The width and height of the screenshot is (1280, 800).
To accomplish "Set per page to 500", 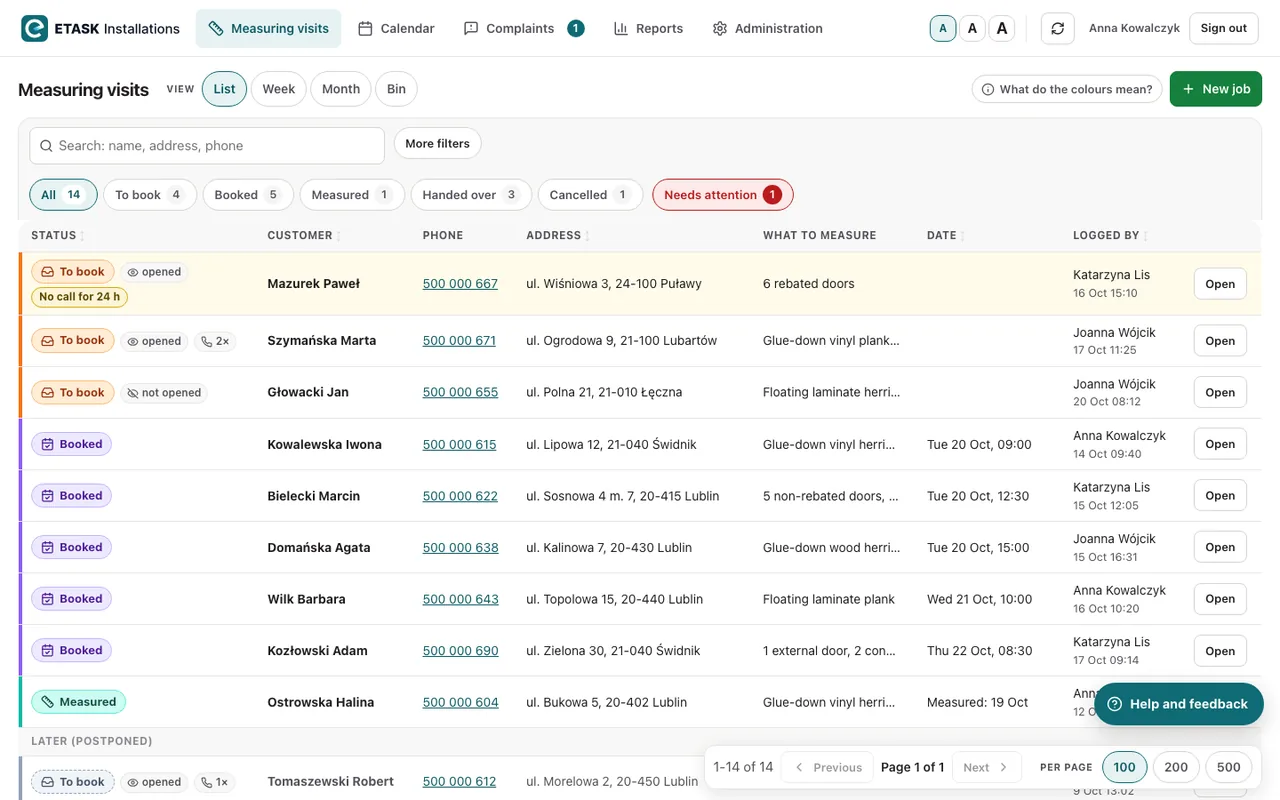I will pyautogui.click(x=1229, y=767).
